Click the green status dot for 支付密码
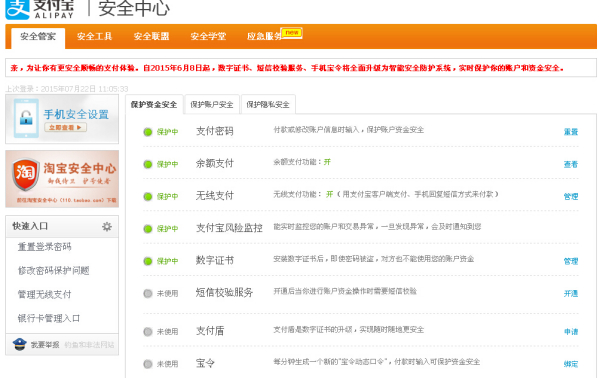Image resolution: width=600 pixels, height=378 pixels. pos(148,132)
